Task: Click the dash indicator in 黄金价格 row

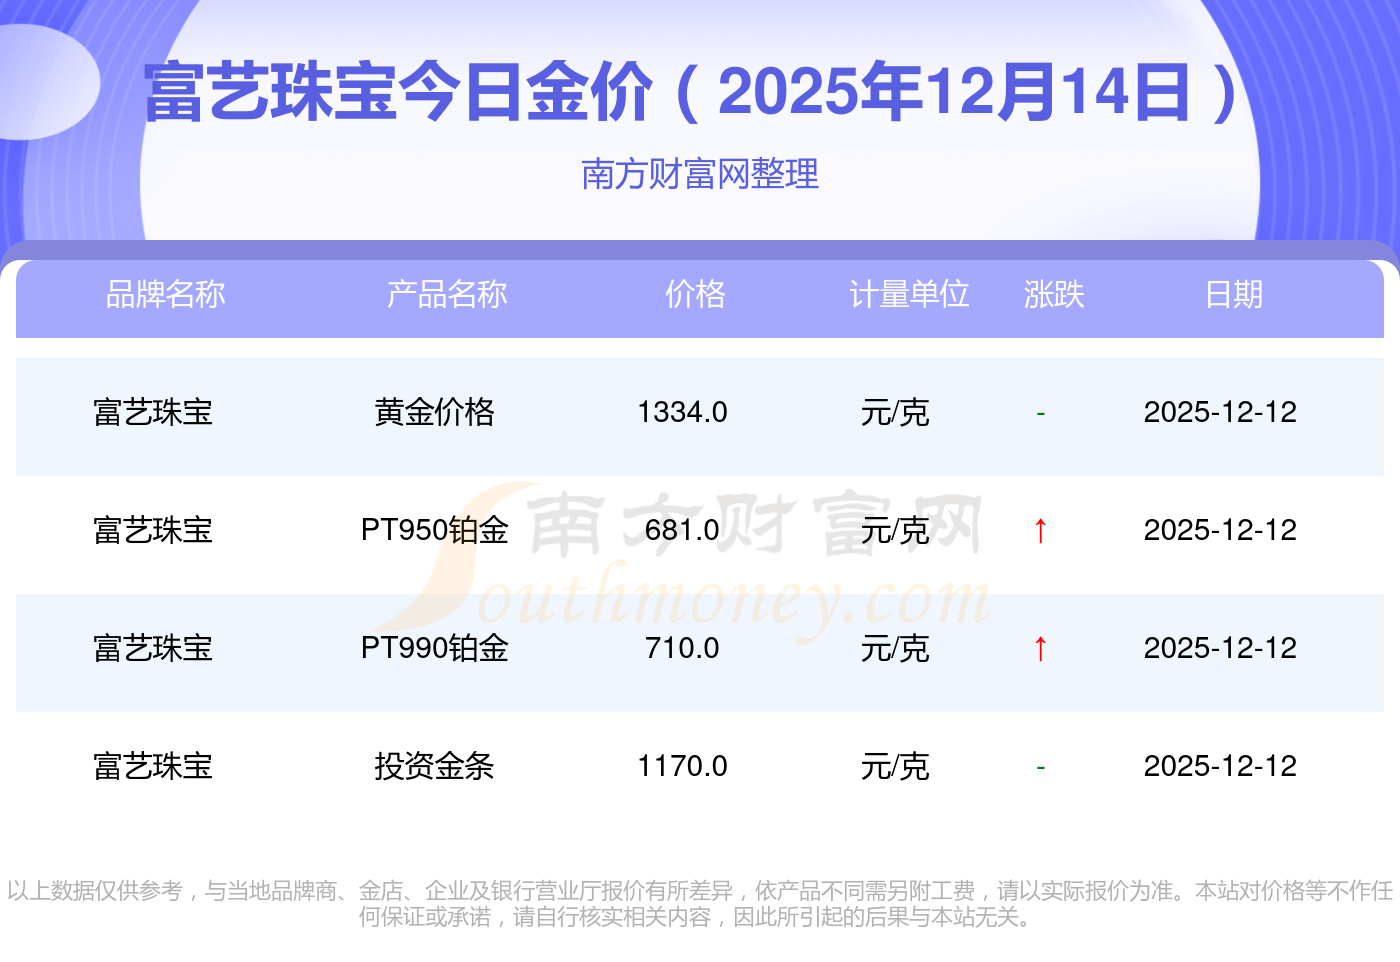Action: click(x=1041, y=413)
